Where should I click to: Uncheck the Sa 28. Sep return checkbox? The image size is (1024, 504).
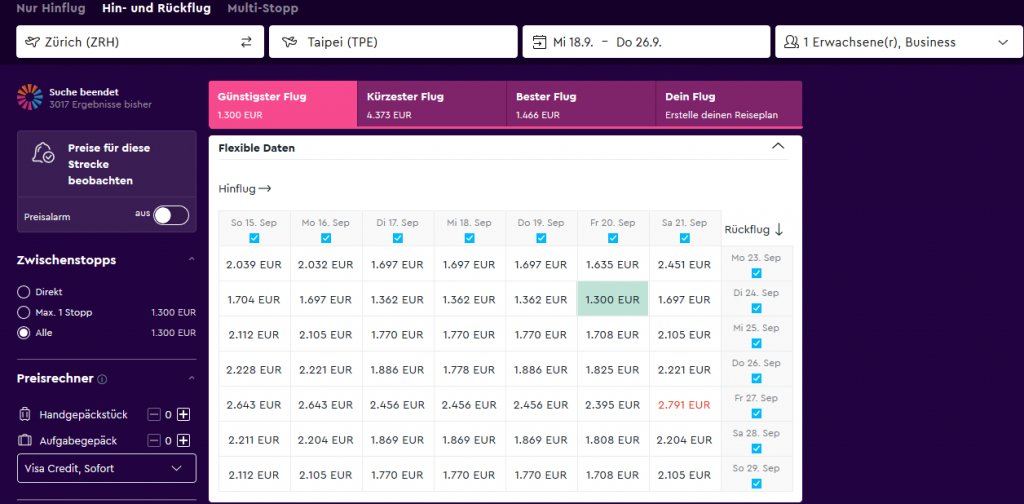(756, 449)
